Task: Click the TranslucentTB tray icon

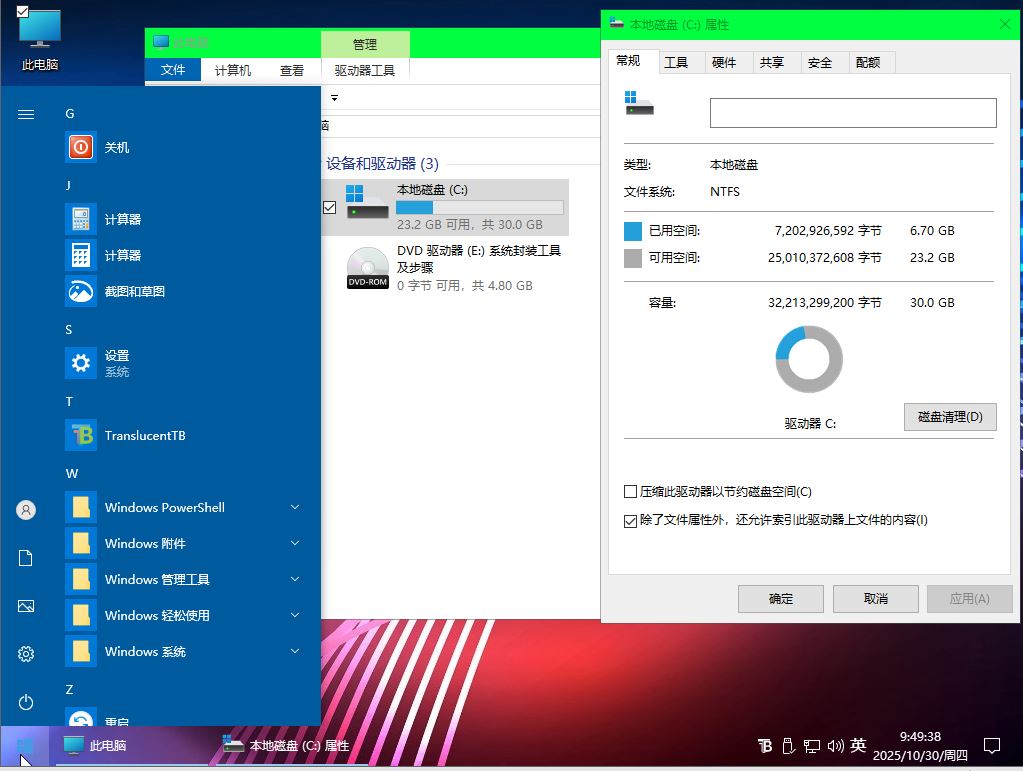Action: pos(765,746)
